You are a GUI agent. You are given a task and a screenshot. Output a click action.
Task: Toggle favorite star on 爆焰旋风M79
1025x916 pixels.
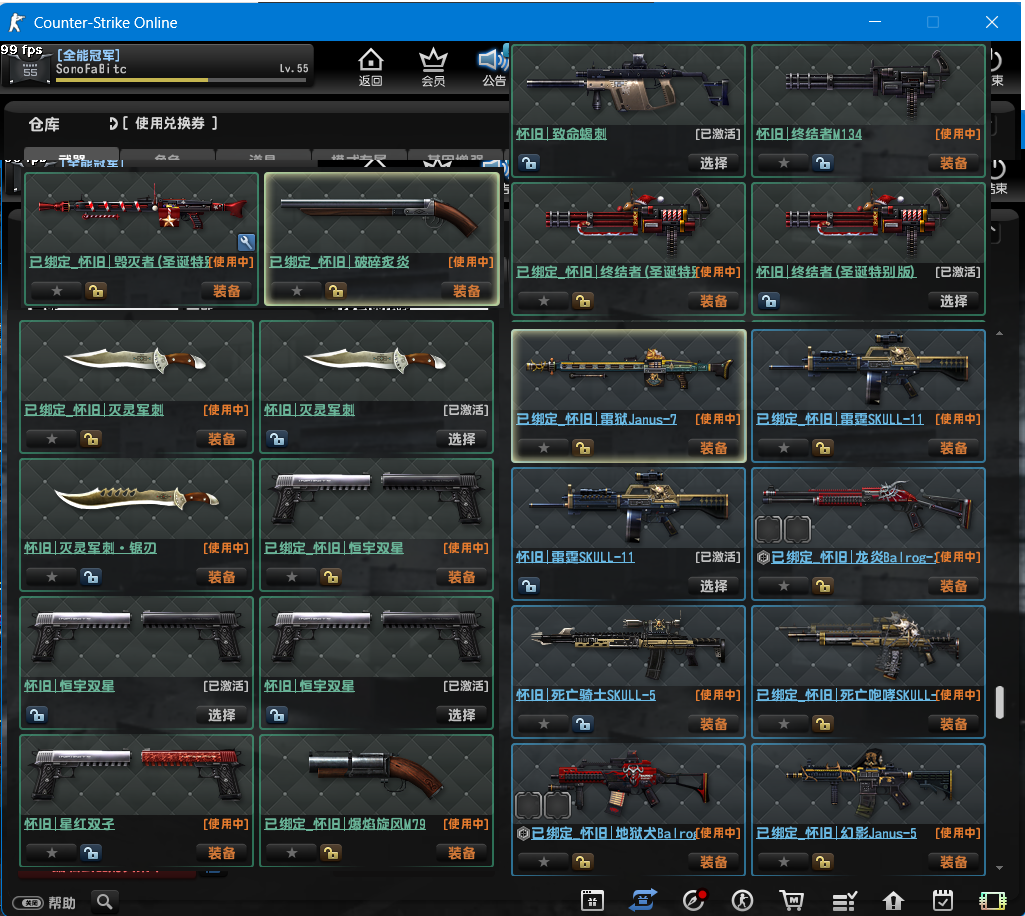pyautogui.click(x=292, y=853)
